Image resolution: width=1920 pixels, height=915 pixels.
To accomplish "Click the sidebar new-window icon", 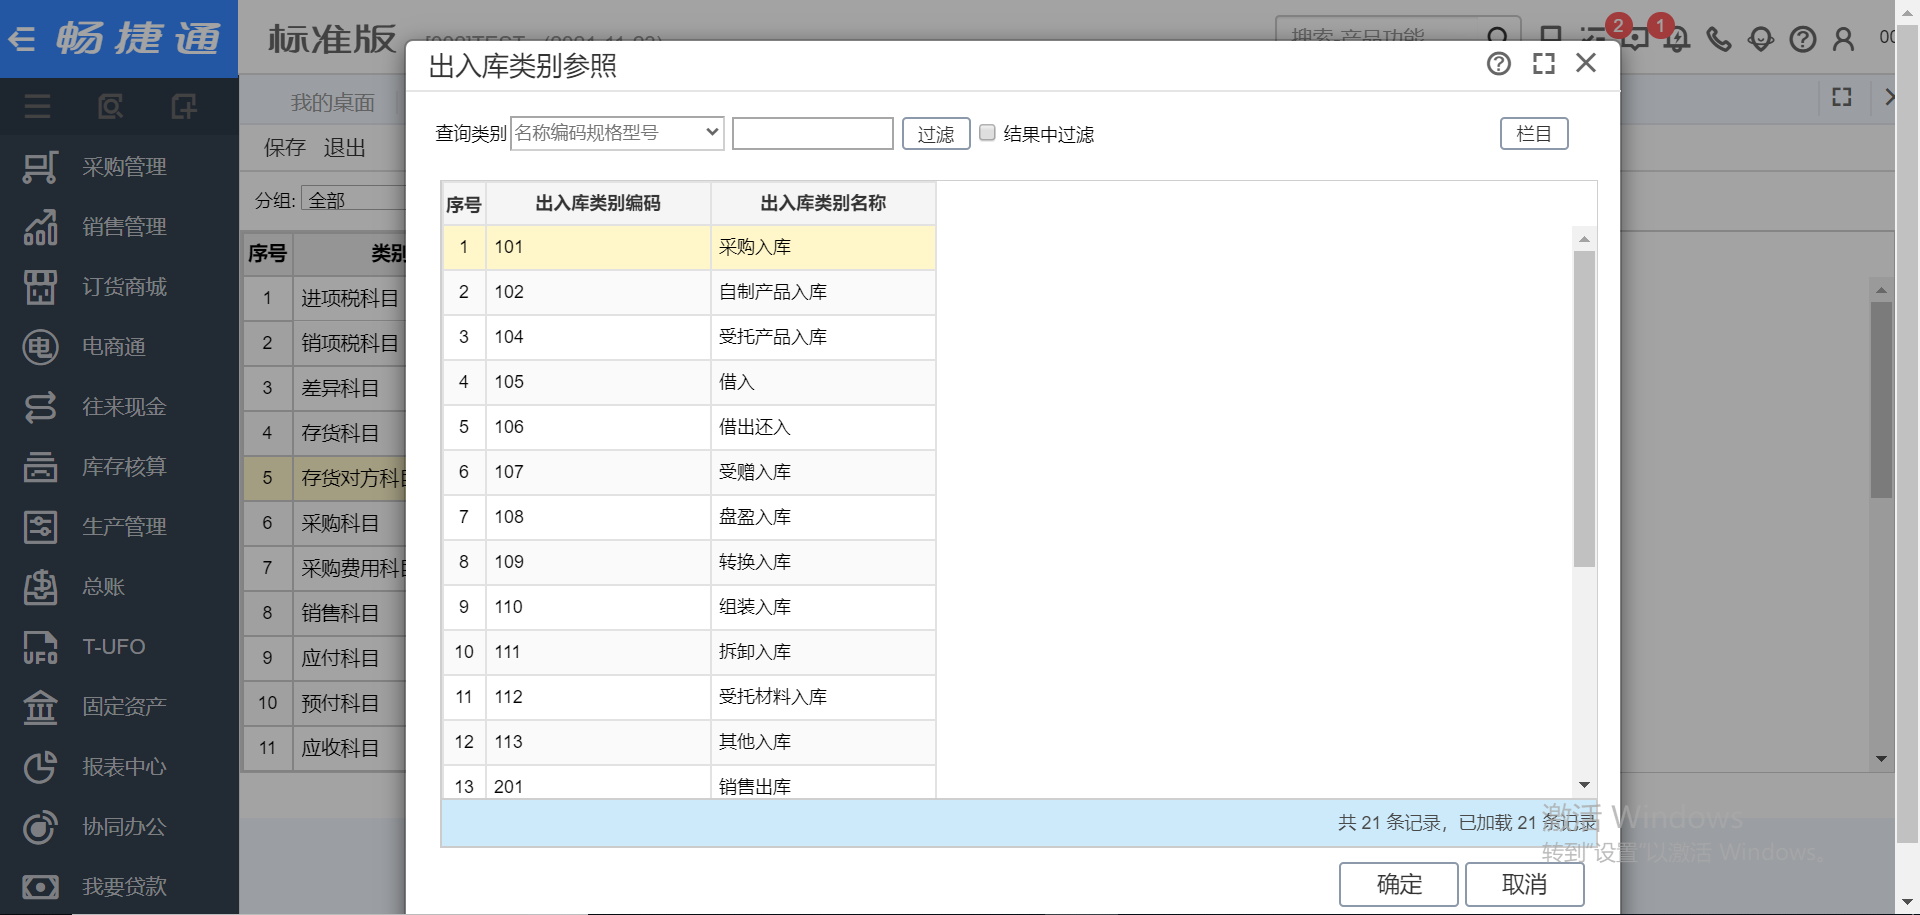I will (x=184, y=106).
